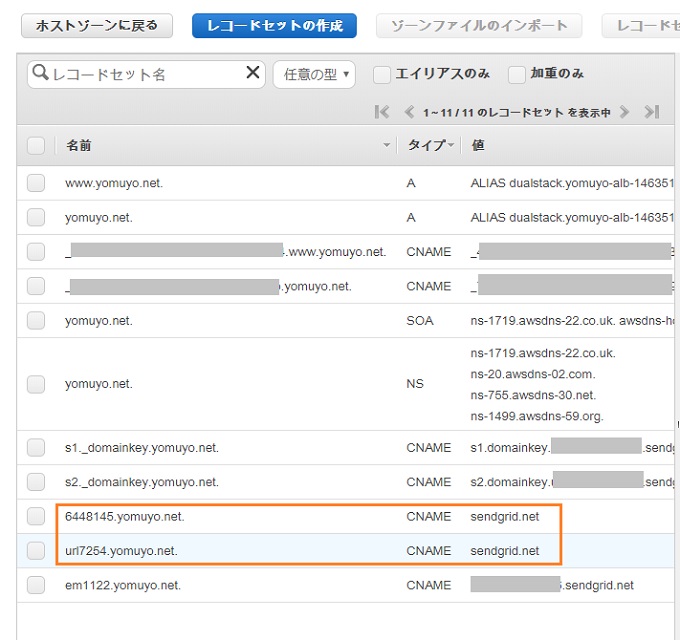Select s2._domainkey.yomuyo.net. name cell
The image size is (680, 640).
[142, 482]
